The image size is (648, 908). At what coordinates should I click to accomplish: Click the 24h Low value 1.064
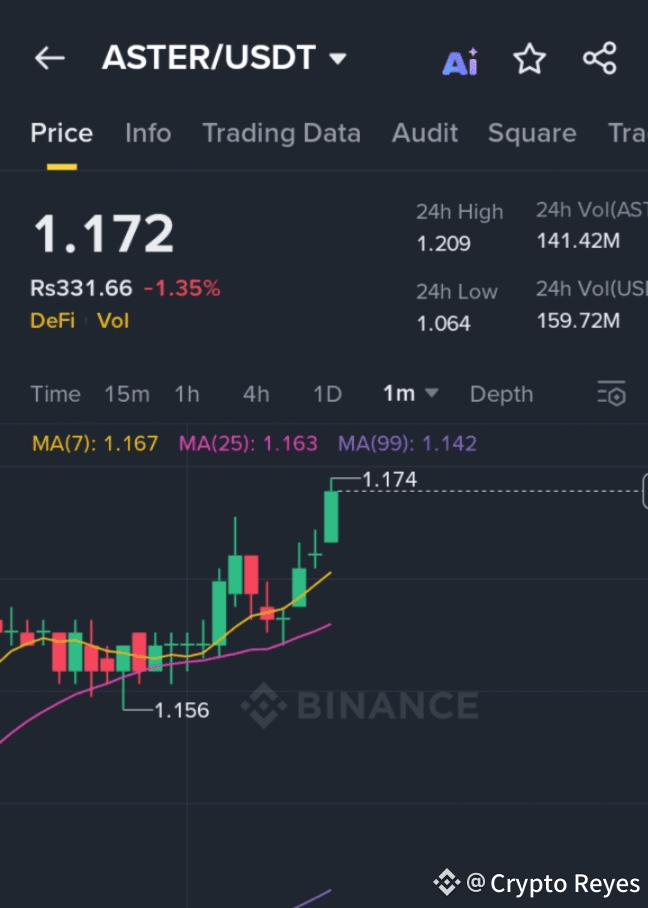point(444,323)
